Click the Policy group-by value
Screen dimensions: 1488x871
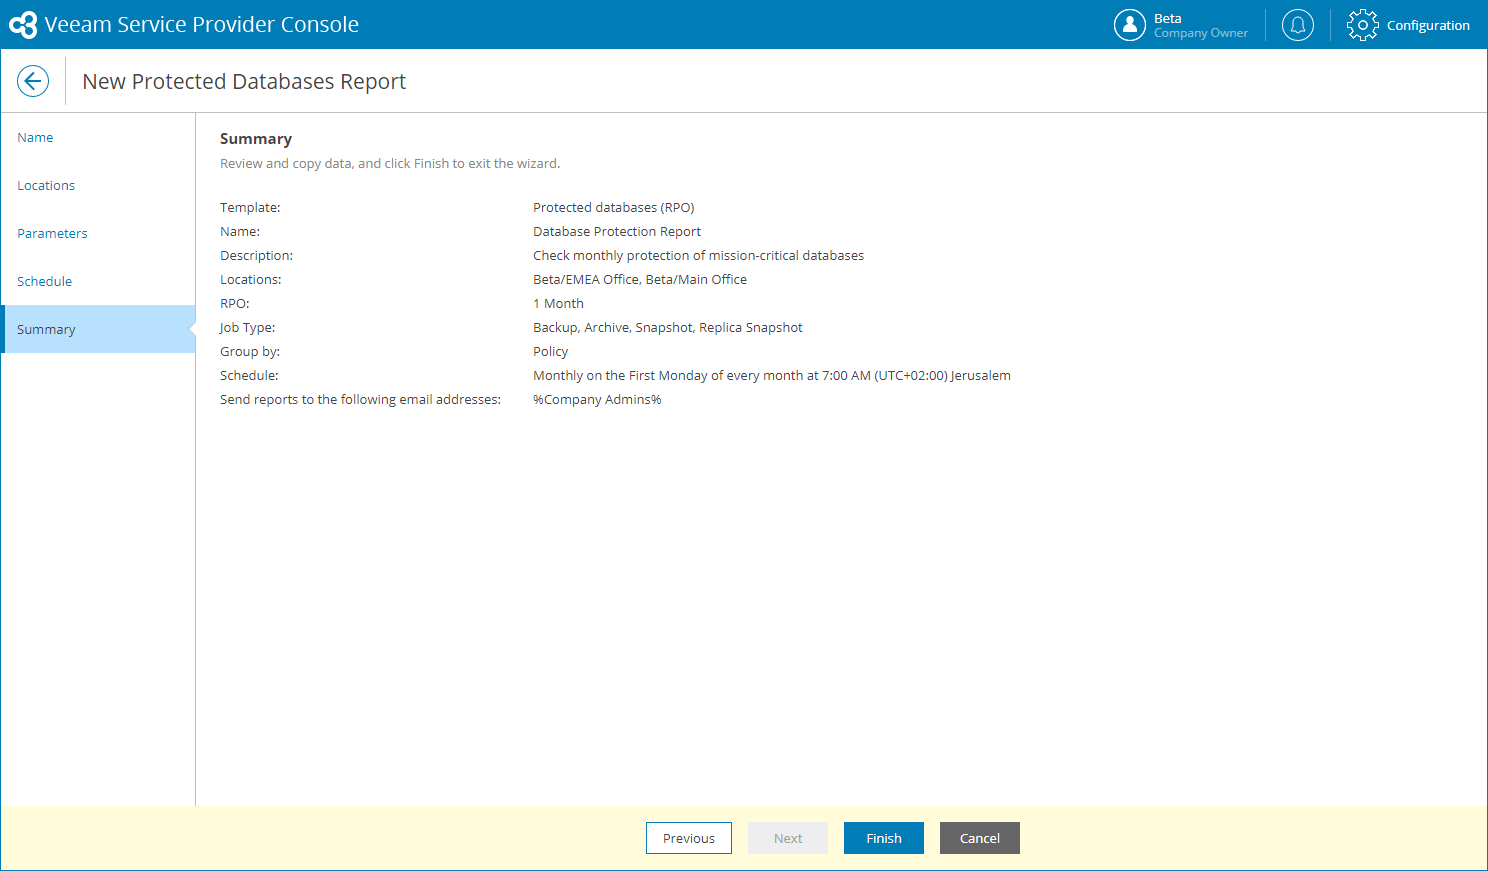pos(551,351)
